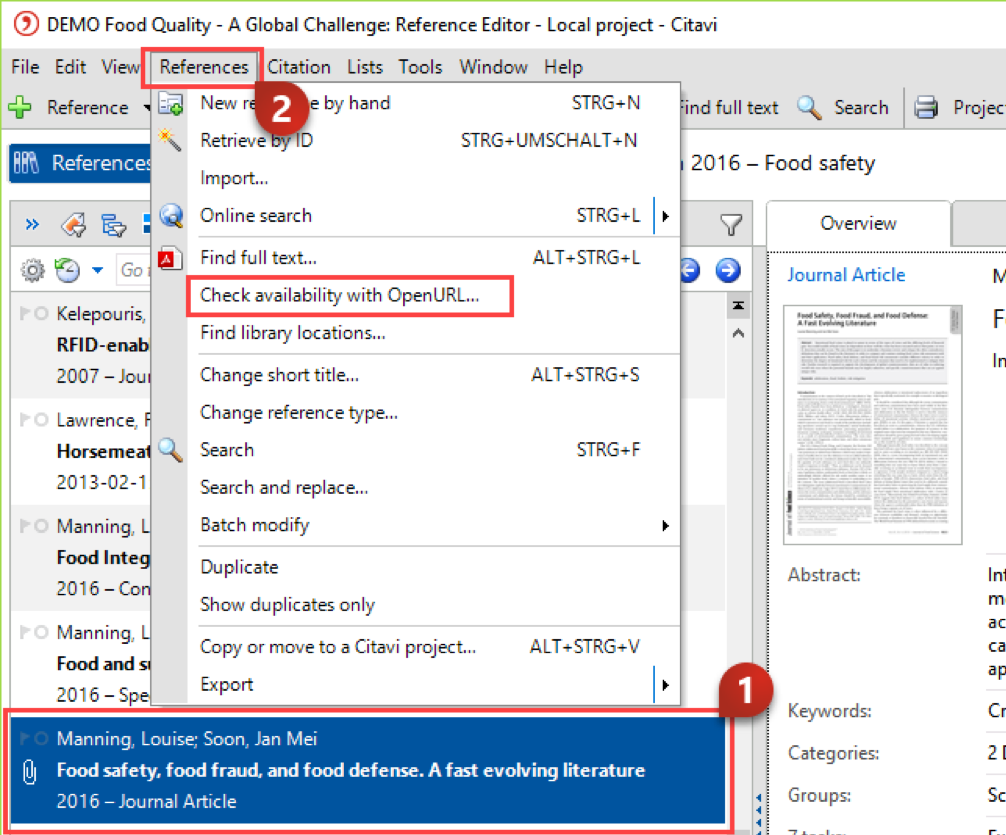Open the dropdown arrow next to clock icon

point(98,270)
